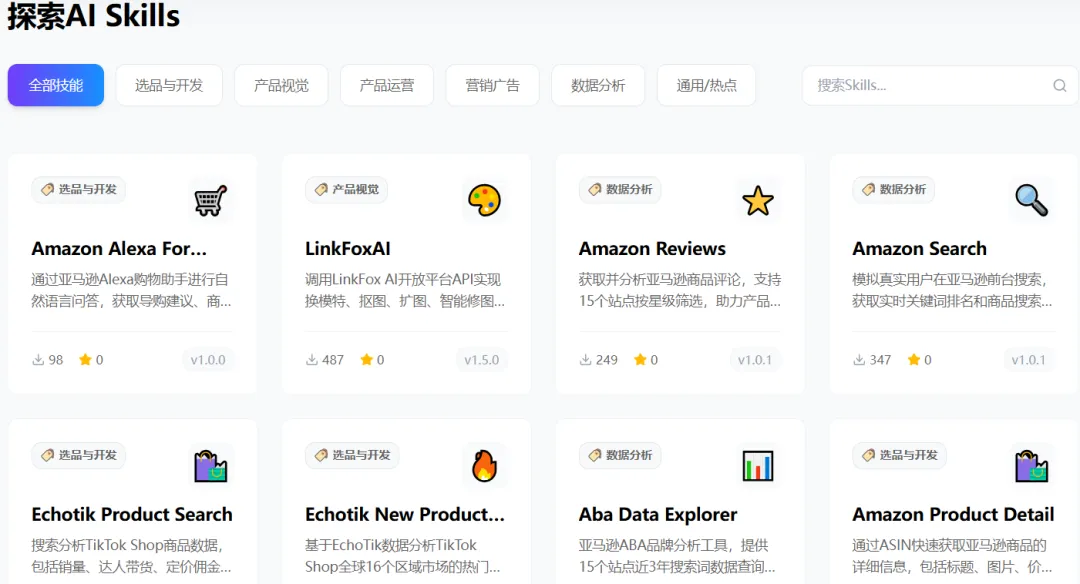This screenshot has height=584, width=1080.
Task: Click the download count 249
Action: tap(607, 359)
